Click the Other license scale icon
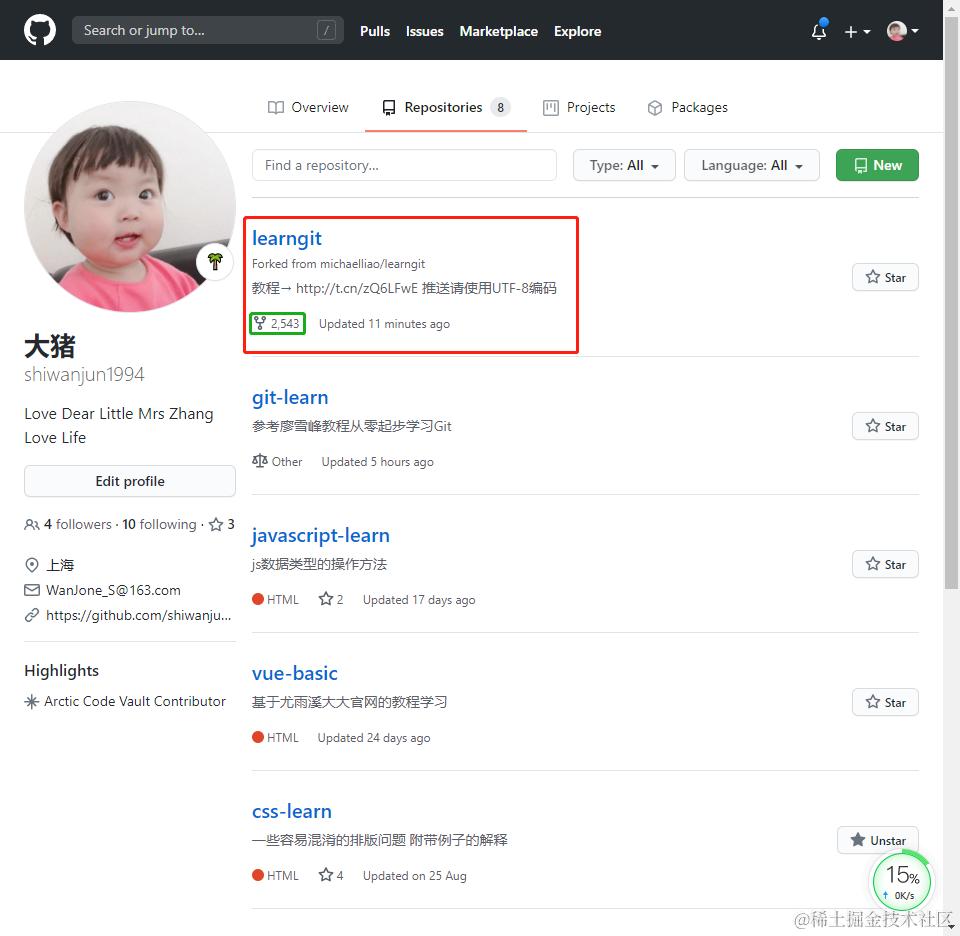Viewport: 960px width, 936px height. [260, 461]
